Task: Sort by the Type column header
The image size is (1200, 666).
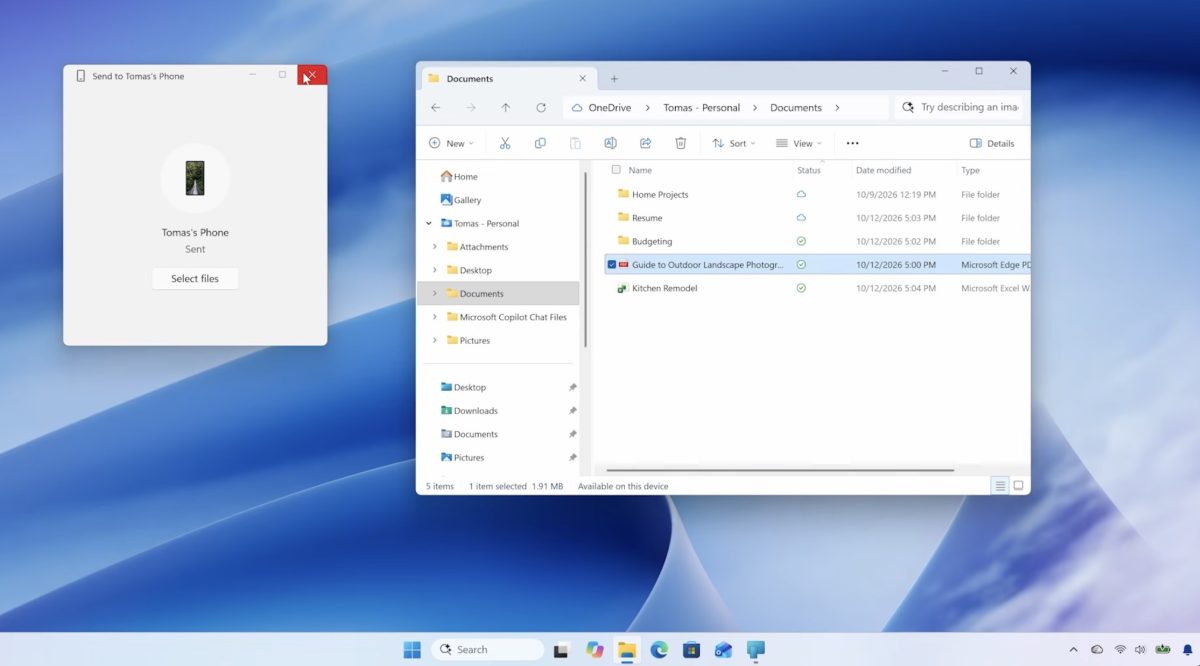Action: coord(970,170)
